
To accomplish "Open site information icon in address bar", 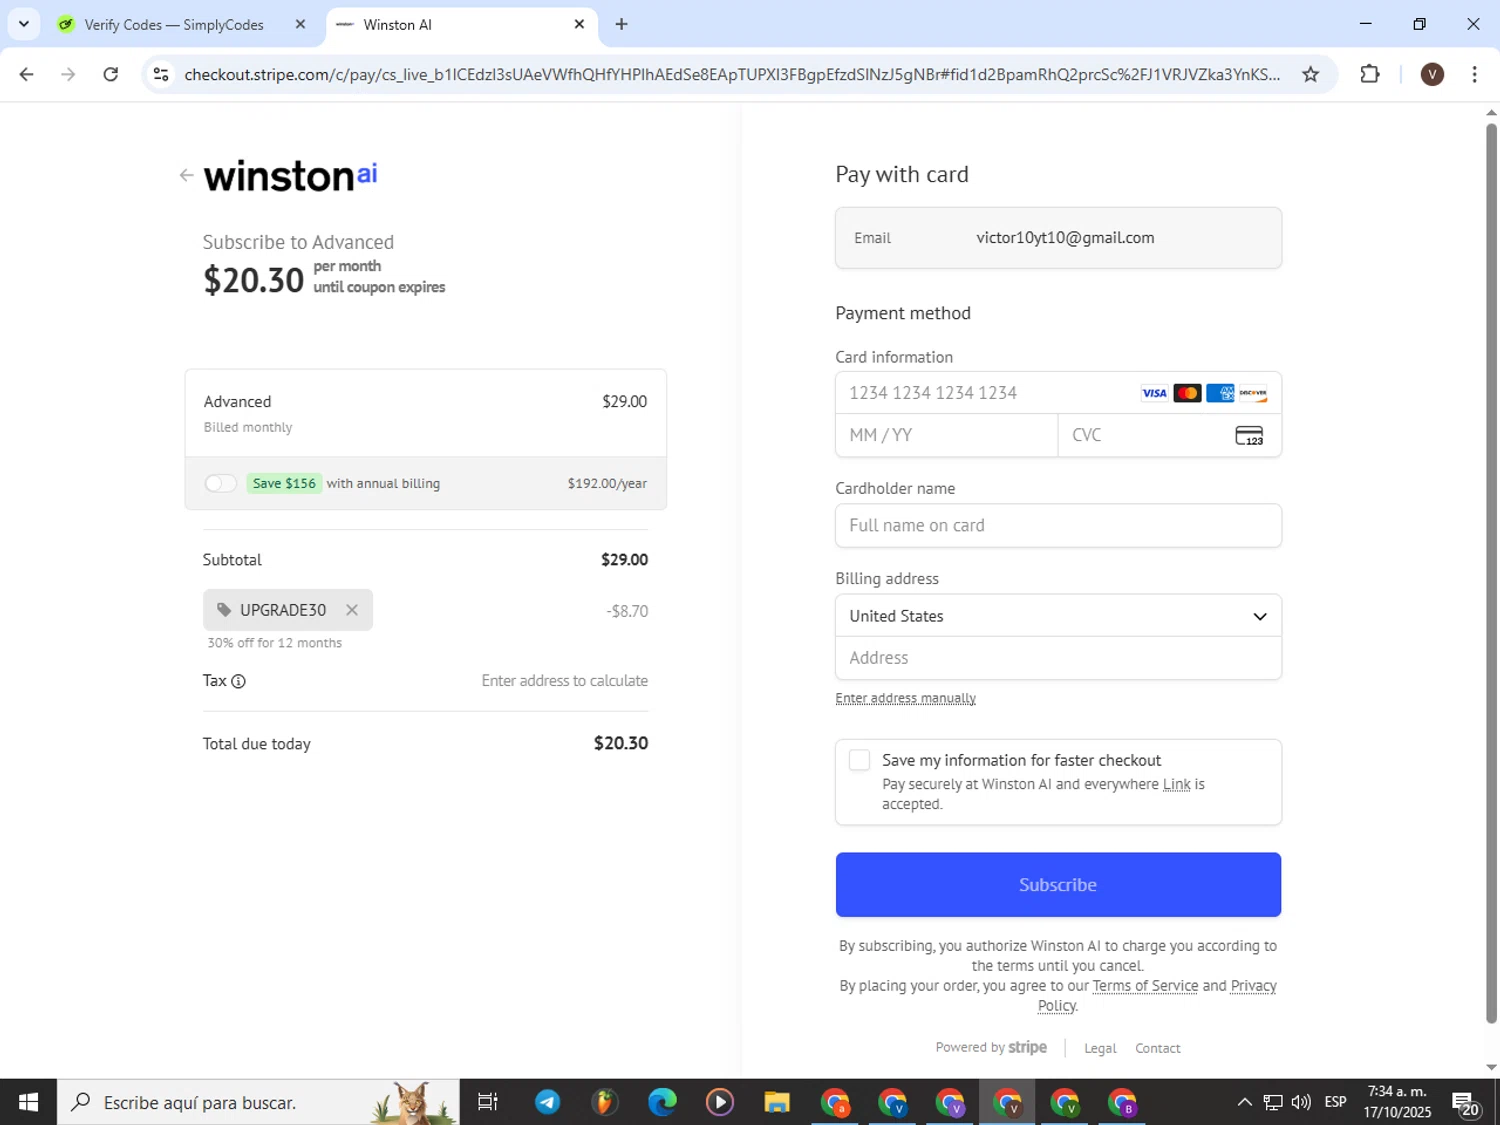I will (161, 74).
